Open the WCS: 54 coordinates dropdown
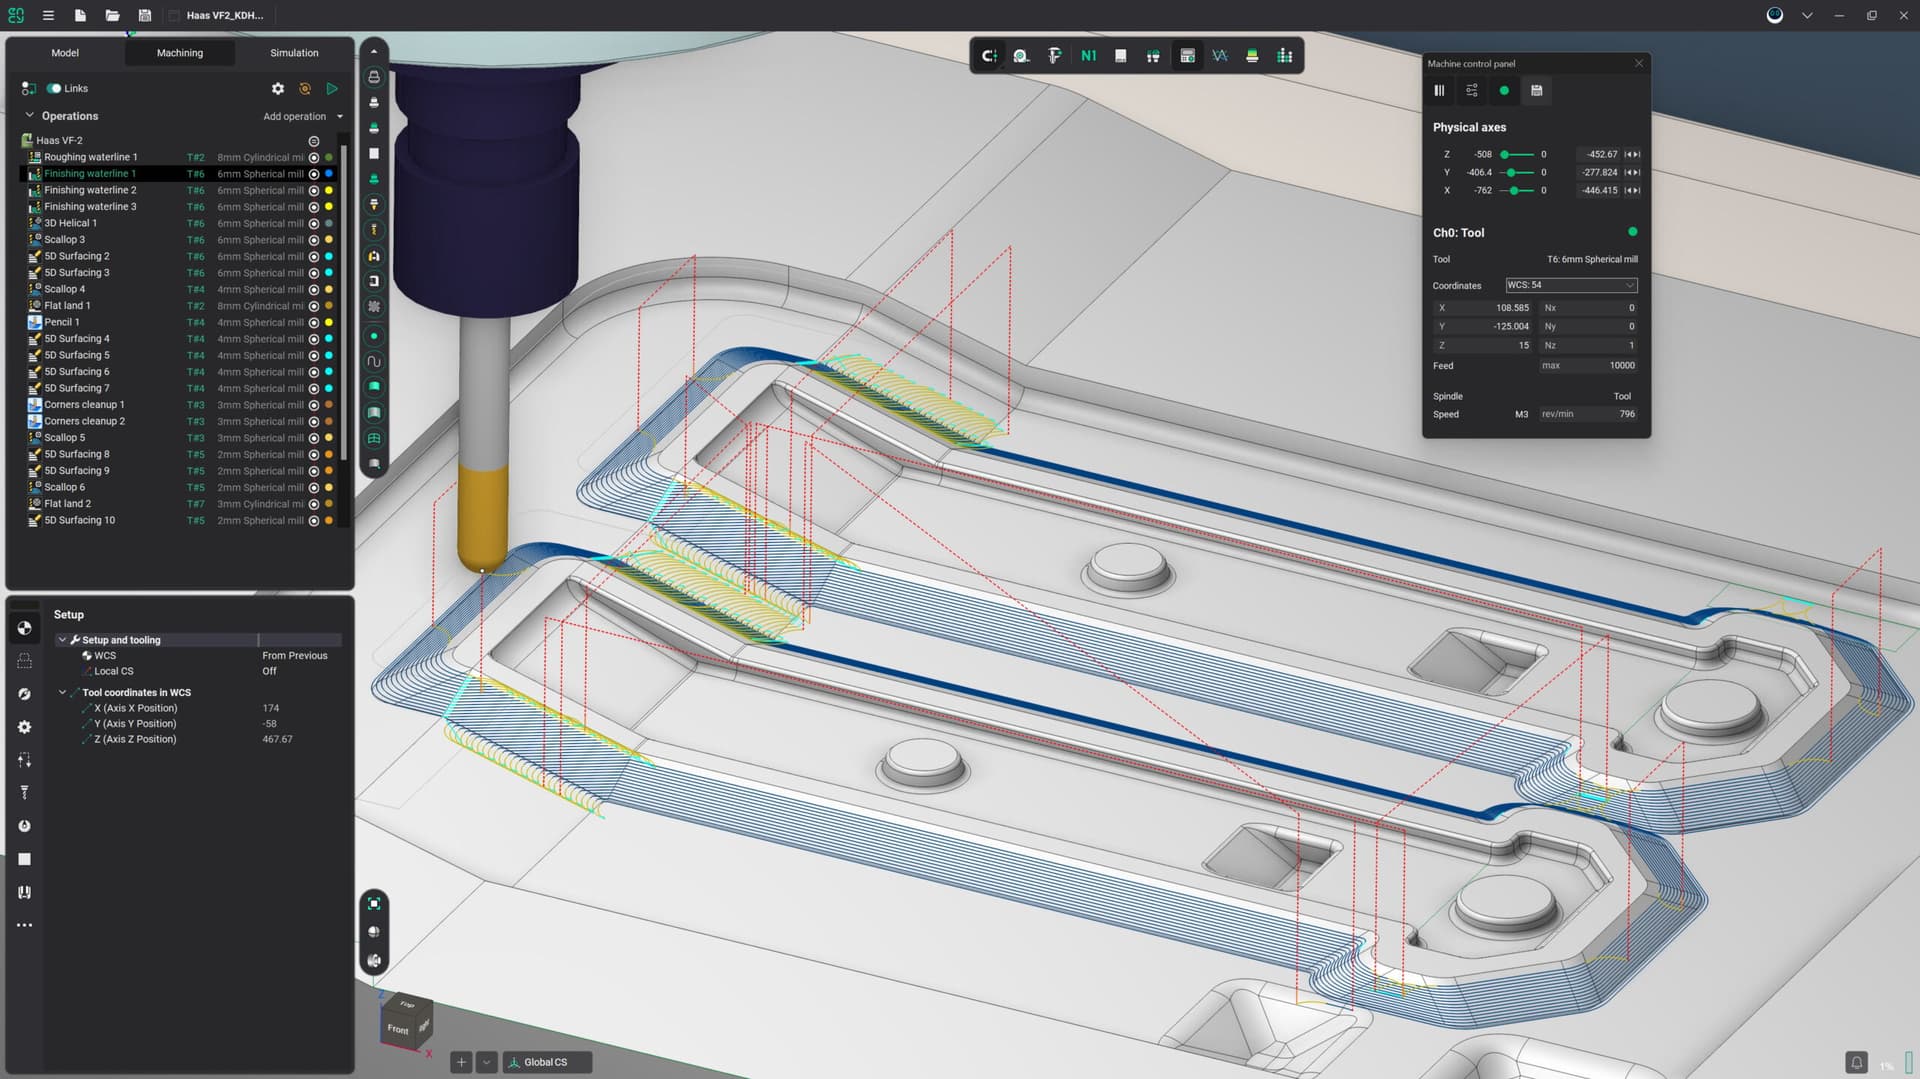 (x=1570, y=285)
